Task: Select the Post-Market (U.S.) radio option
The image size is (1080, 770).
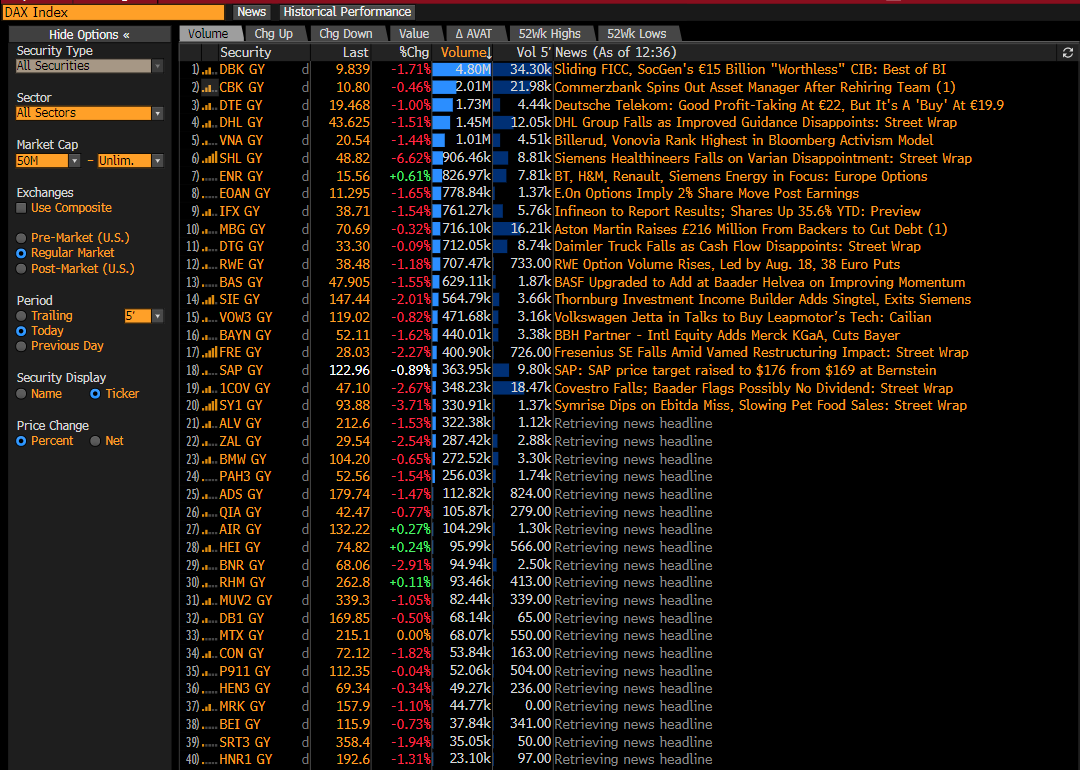Action: coord(21,269)
